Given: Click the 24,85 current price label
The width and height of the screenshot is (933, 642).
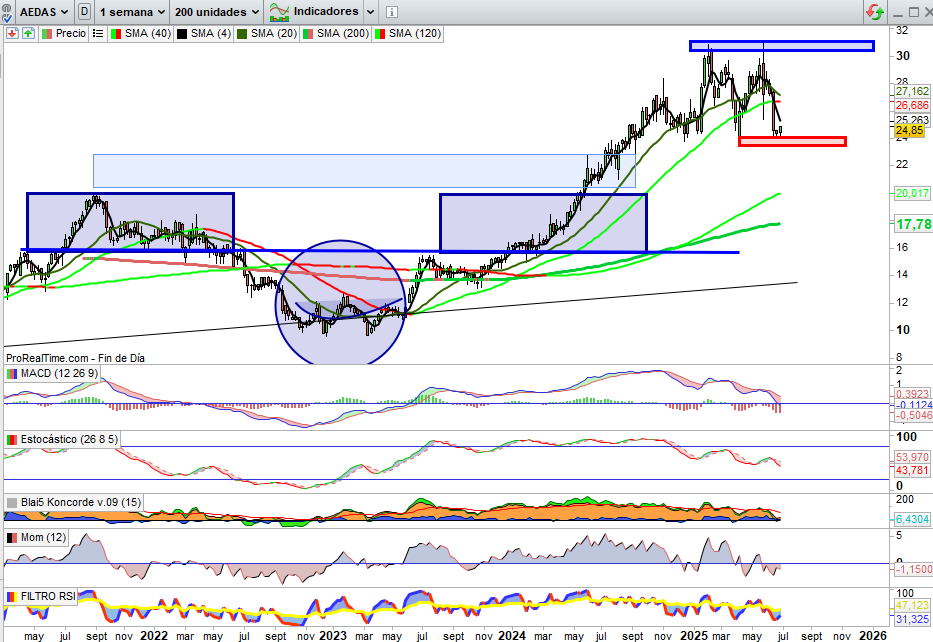Looking at the screenshot, I should pos(909,130).
